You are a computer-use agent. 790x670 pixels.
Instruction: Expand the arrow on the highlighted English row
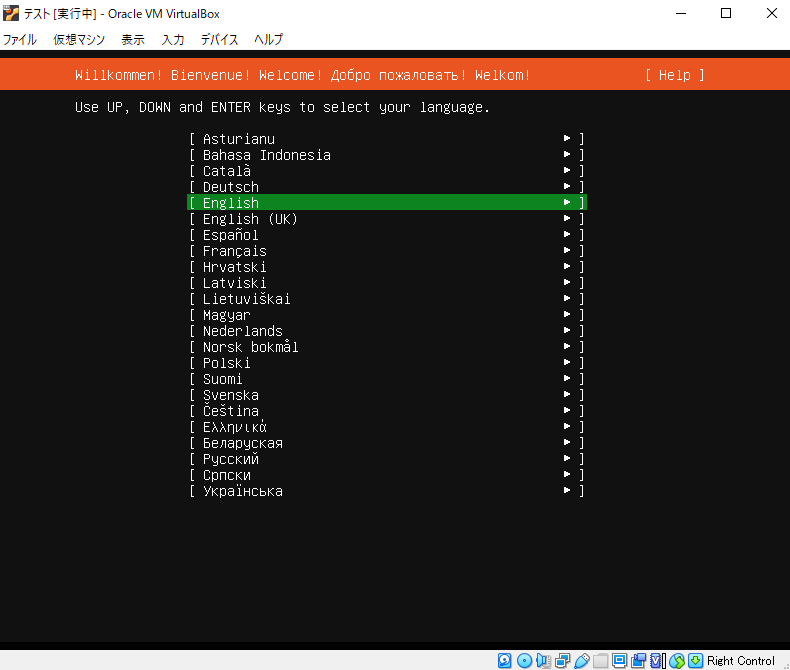pos(567,202)
